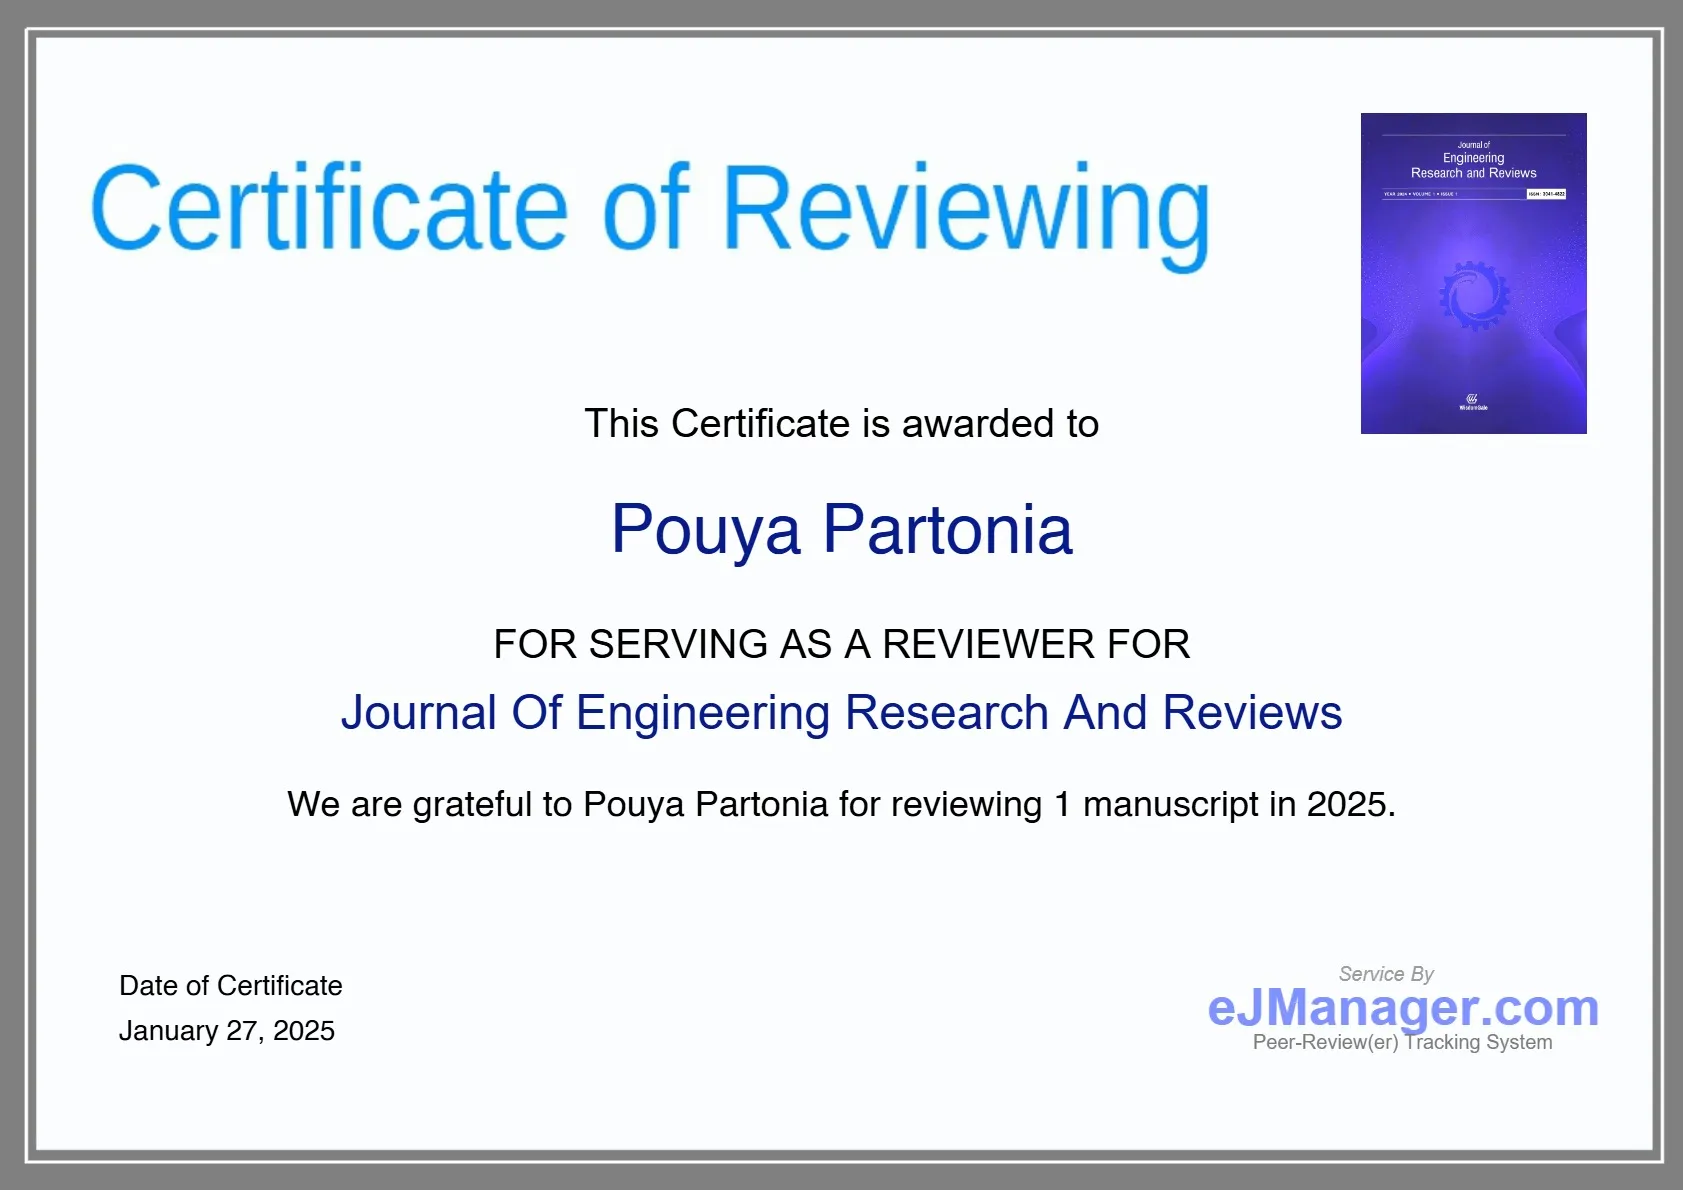Click 'FOR SERVING AS A REVIEWER FOR' line
The width and height of the screenshot is (1683, 1190).
click(x=841, y=645)
